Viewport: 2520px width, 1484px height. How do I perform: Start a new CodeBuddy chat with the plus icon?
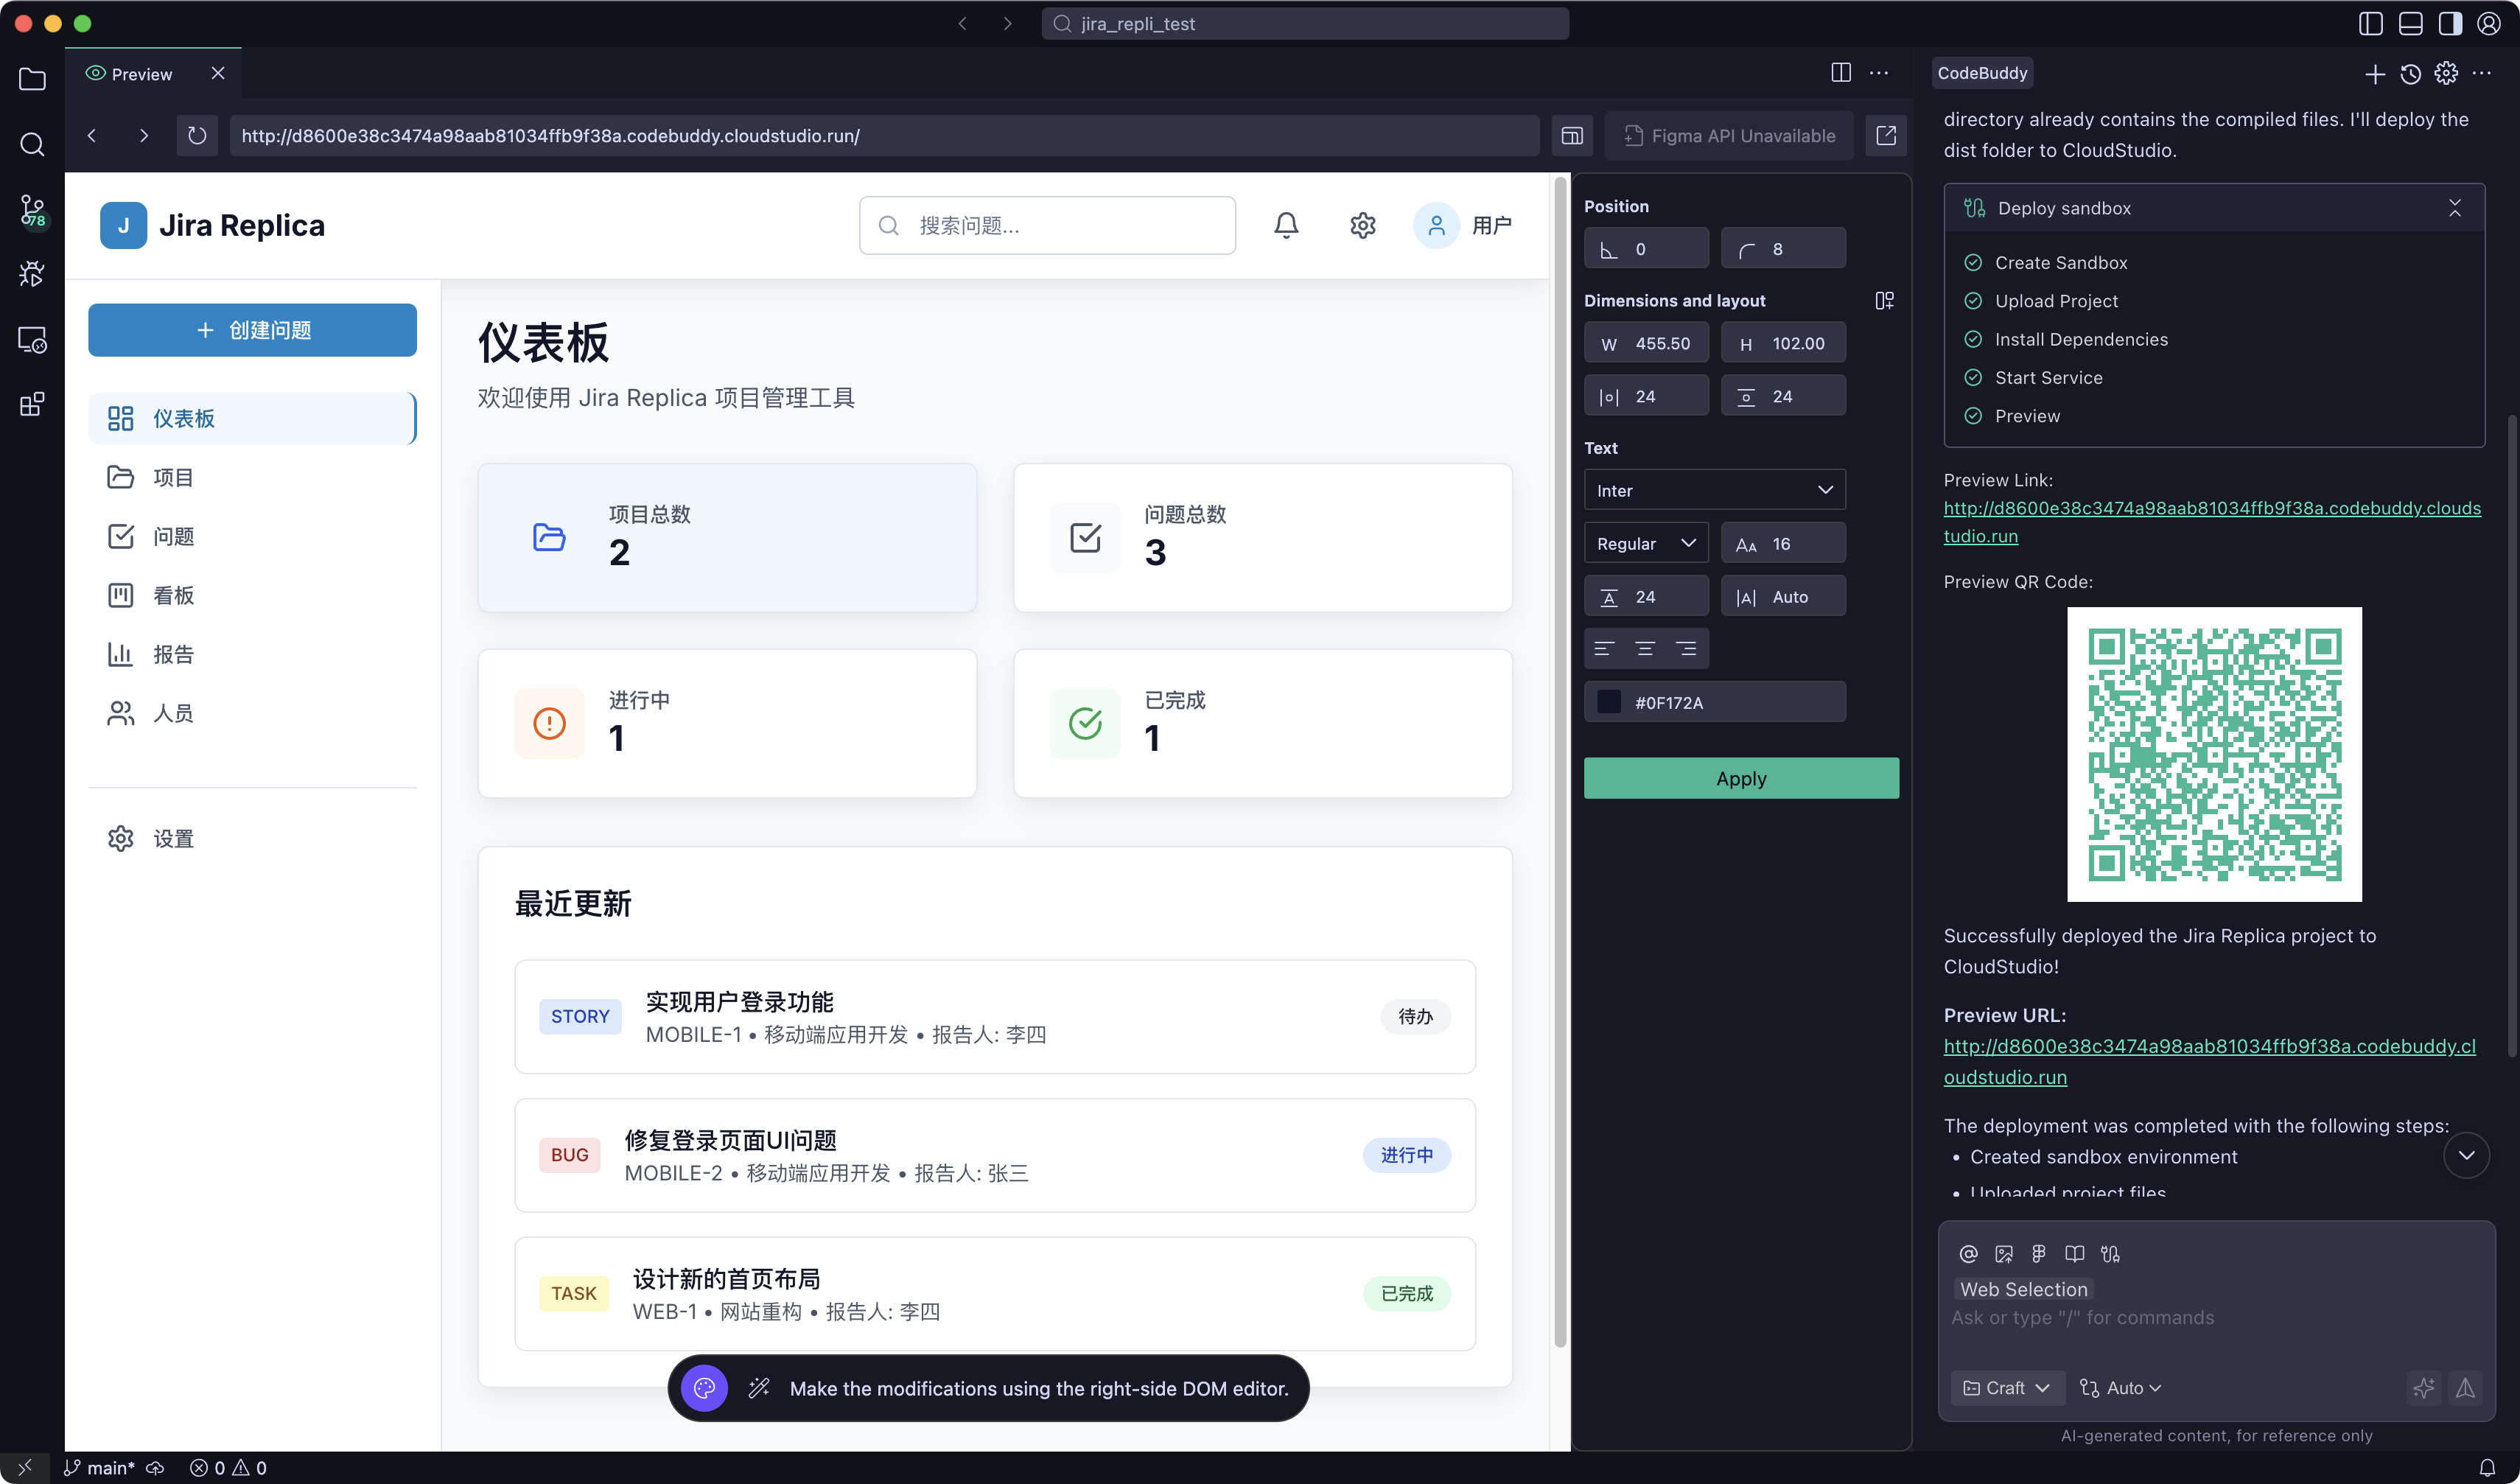2376,74
